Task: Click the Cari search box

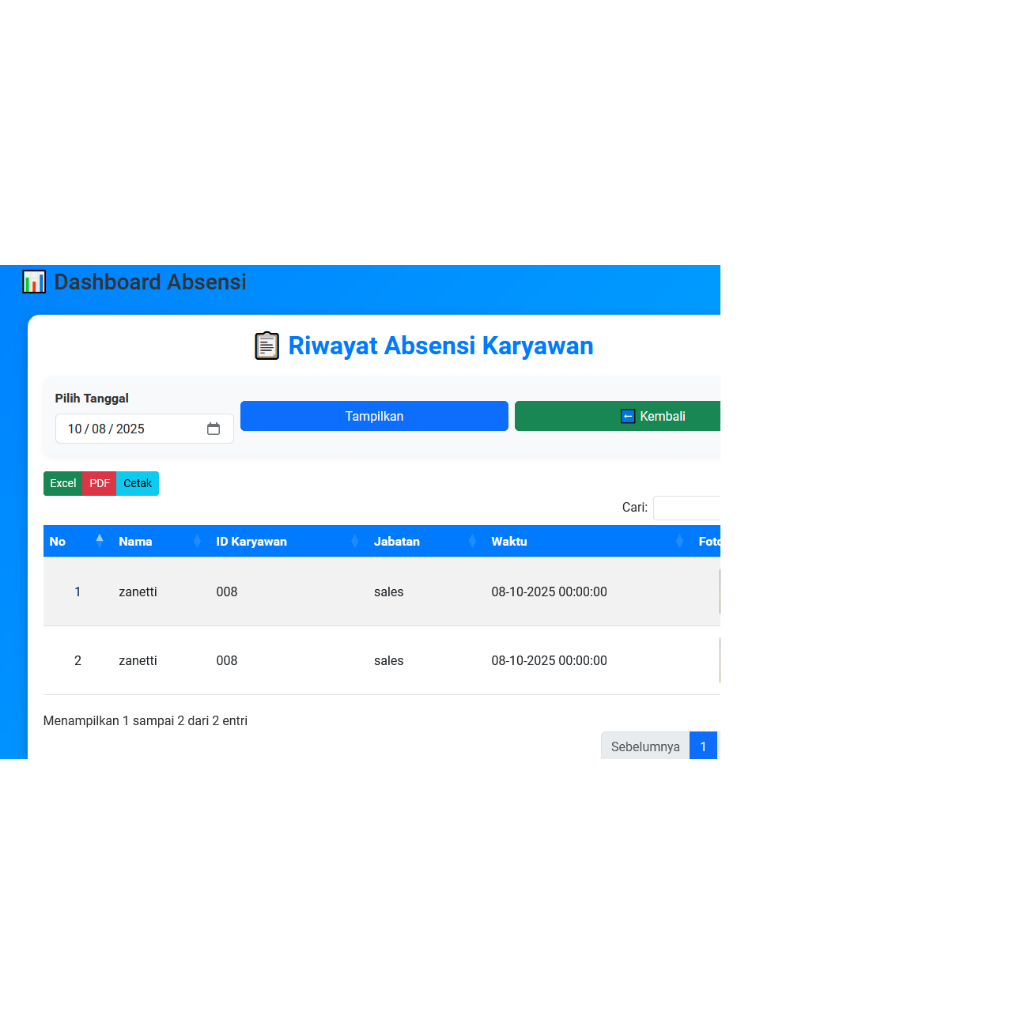Action: (x=687, y=508)
